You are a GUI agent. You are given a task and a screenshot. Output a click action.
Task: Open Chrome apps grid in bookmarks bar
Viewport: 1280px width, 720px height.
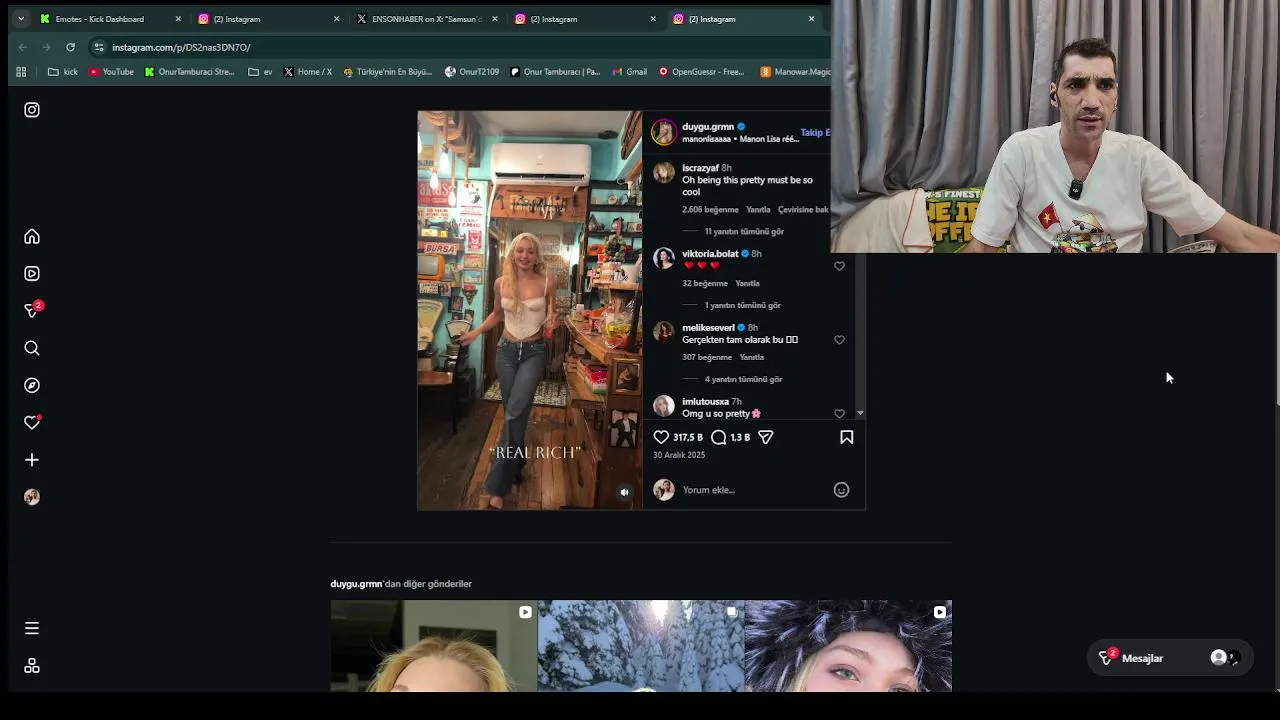(21, 72)
